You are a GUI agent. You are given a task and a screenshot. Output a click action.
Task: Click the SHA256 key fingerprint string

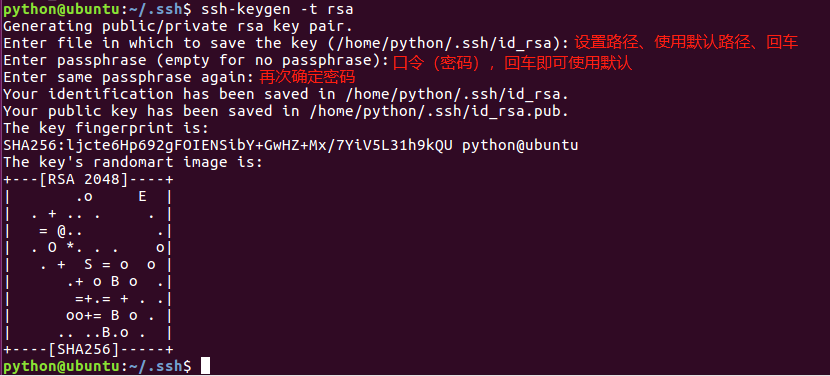pyautogui.click(x=228, y=145)
